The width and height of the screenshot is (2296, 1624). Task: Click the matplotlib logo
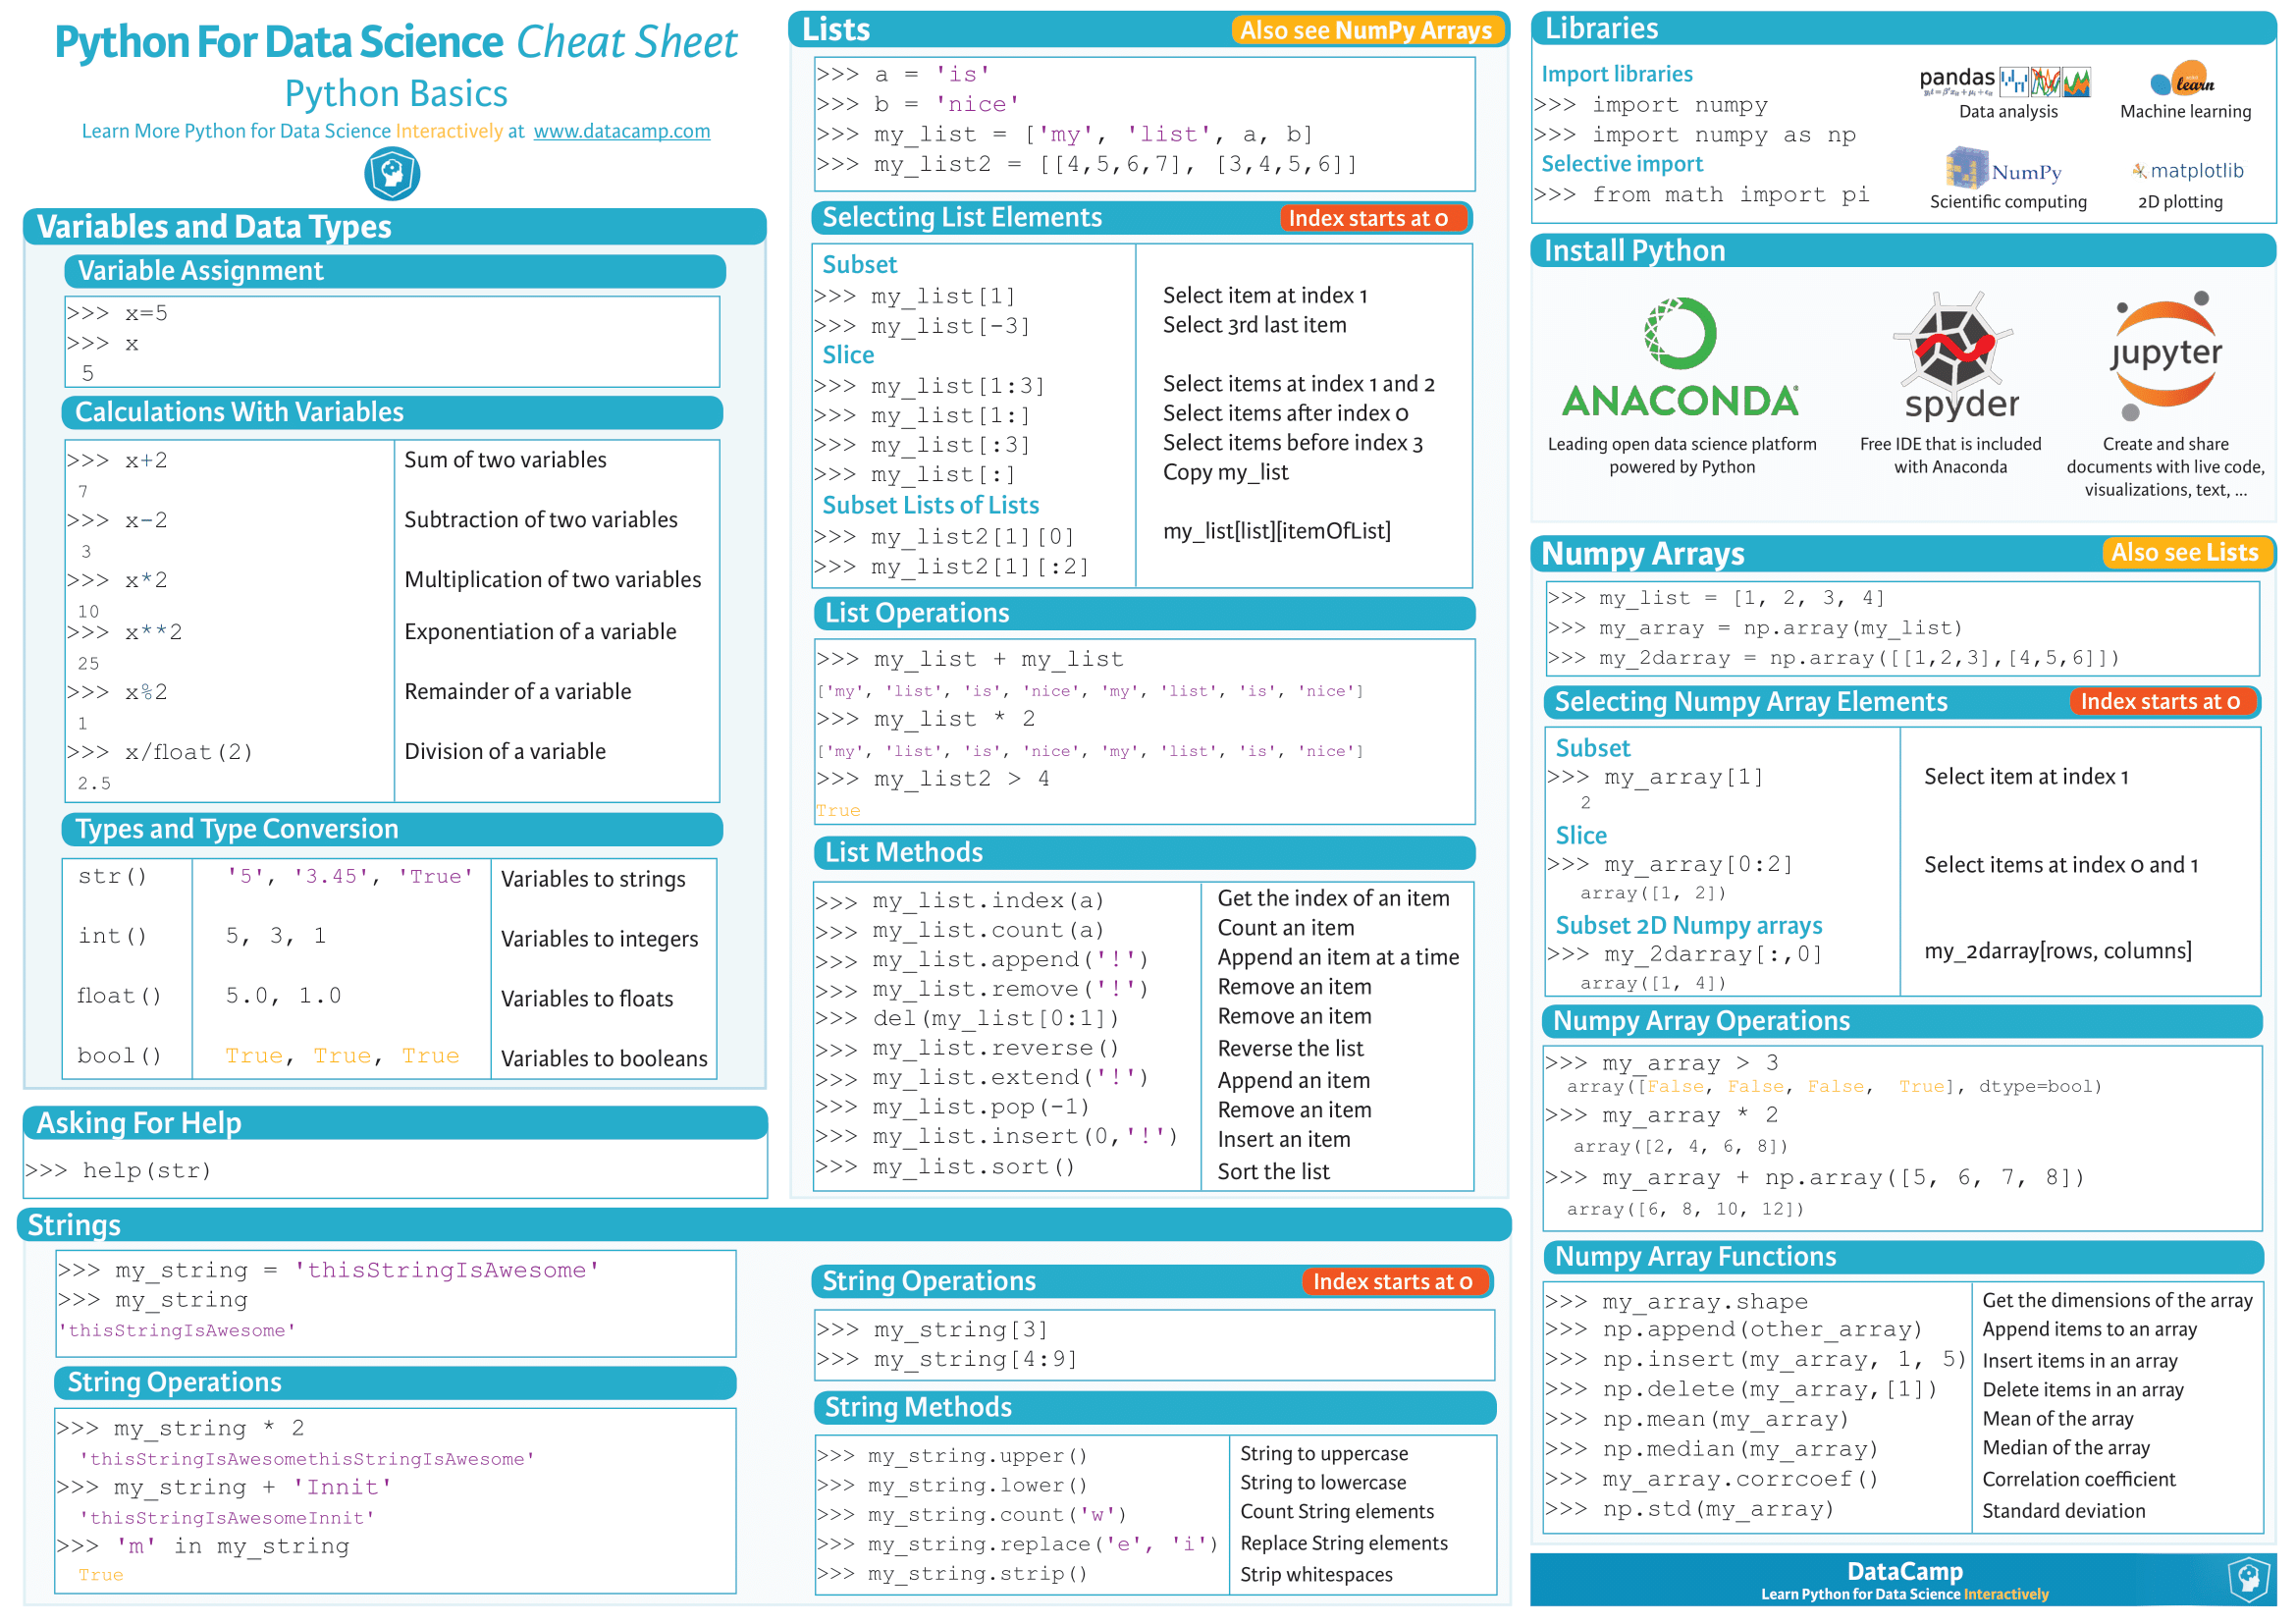tap(2187, 171)
